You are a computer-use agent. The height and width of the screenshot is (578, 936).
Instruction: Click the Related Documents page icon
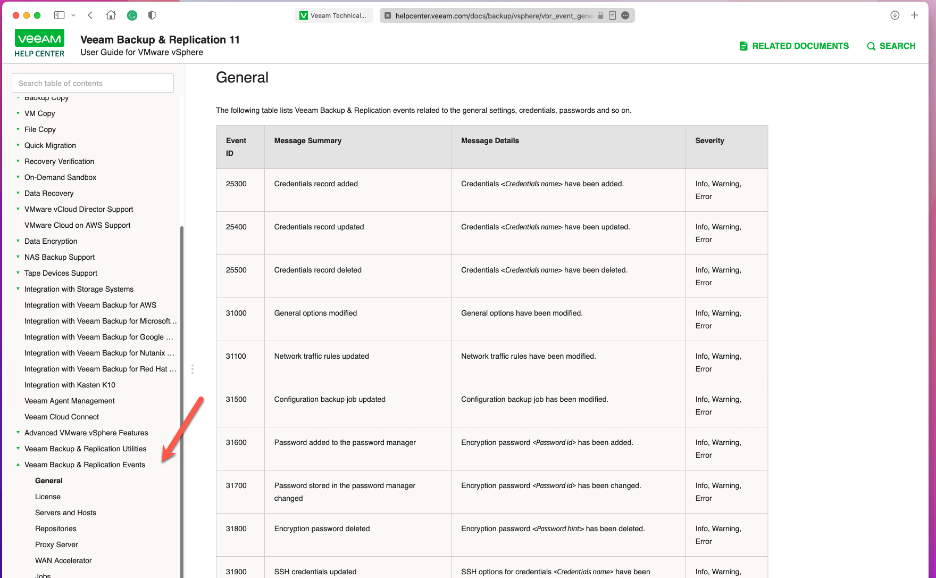(x=743, y=46)
